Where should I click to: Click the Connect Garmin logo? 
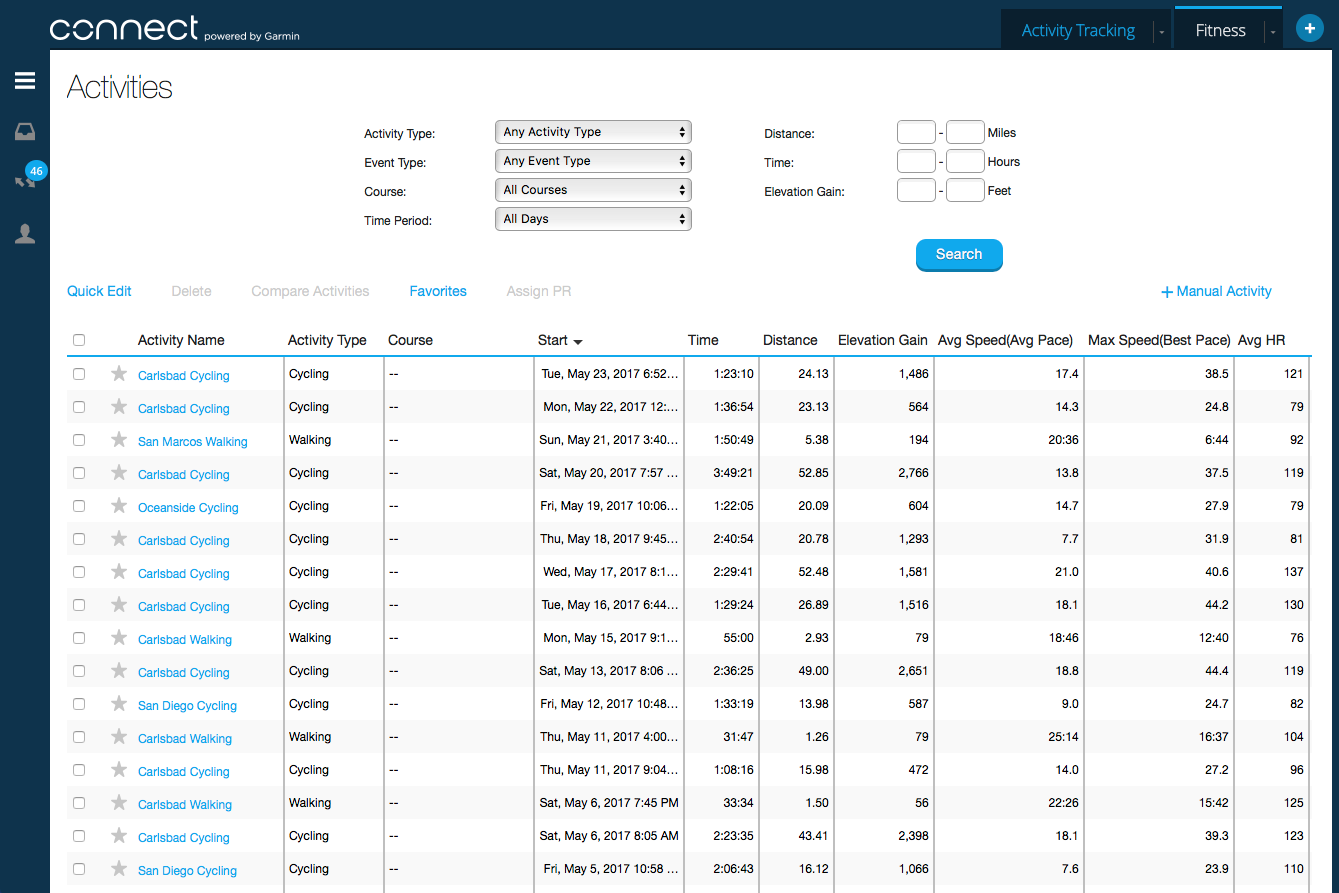tap(175, 29)
